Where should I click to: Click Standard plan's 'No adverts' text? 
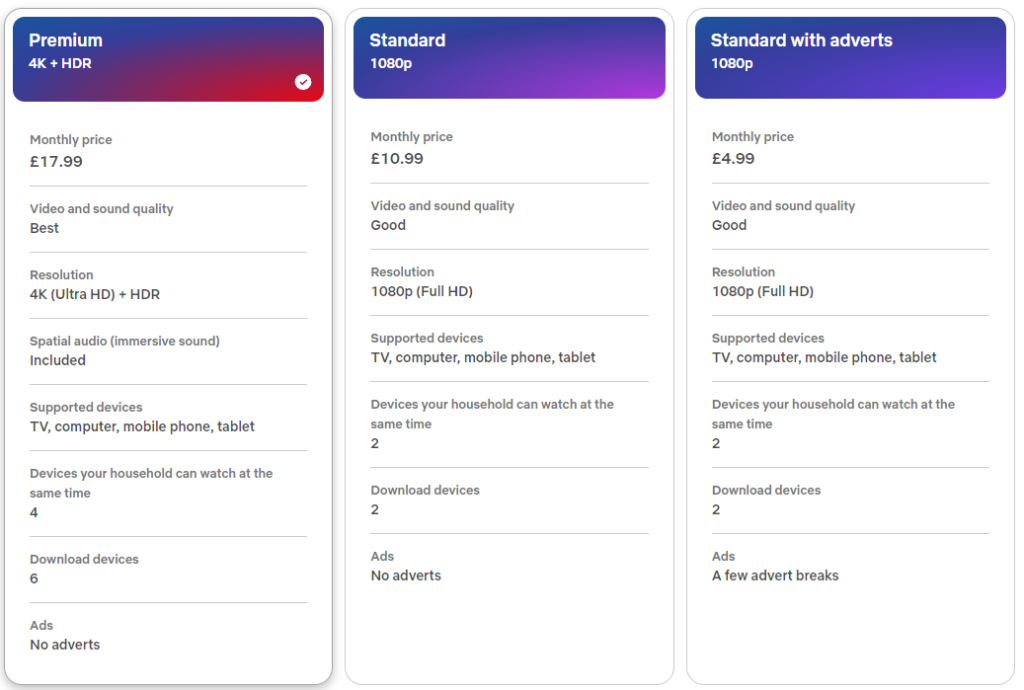click(x=406, y=575)
